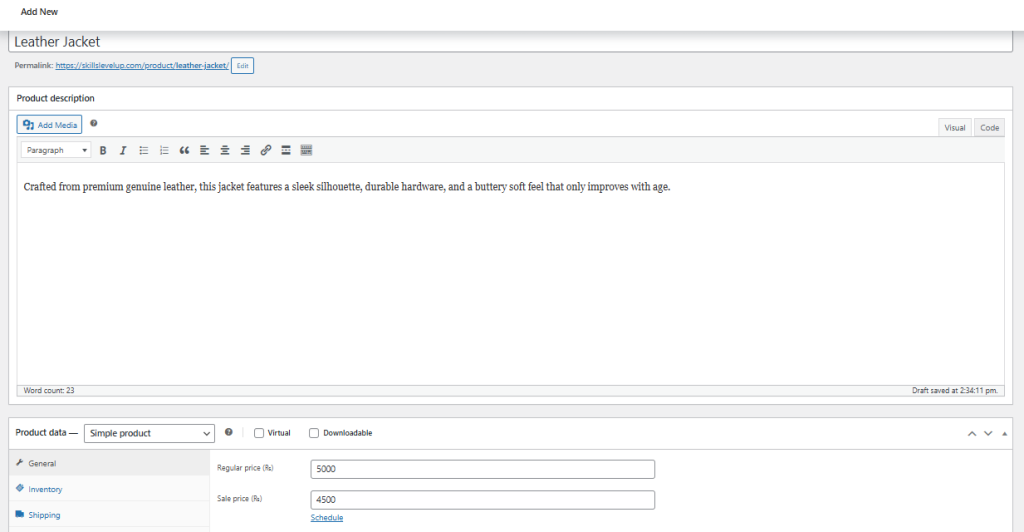This screenshot has height=532, width=1024.
Task: Open the Paragraph format dropdown
Action: pyautogui.click(x=56, y=150)
